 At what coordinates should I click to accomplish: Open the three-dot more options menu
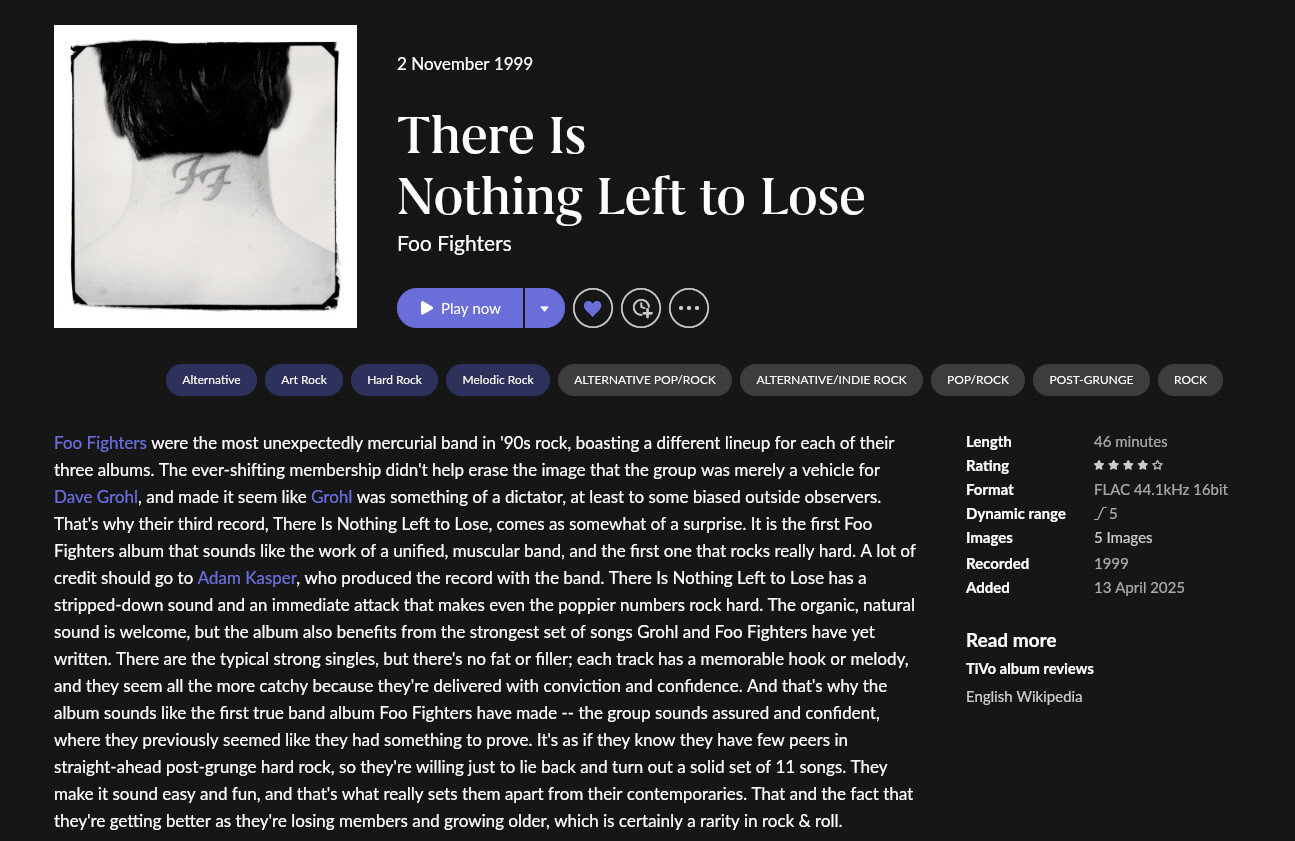tap(689, 308)
